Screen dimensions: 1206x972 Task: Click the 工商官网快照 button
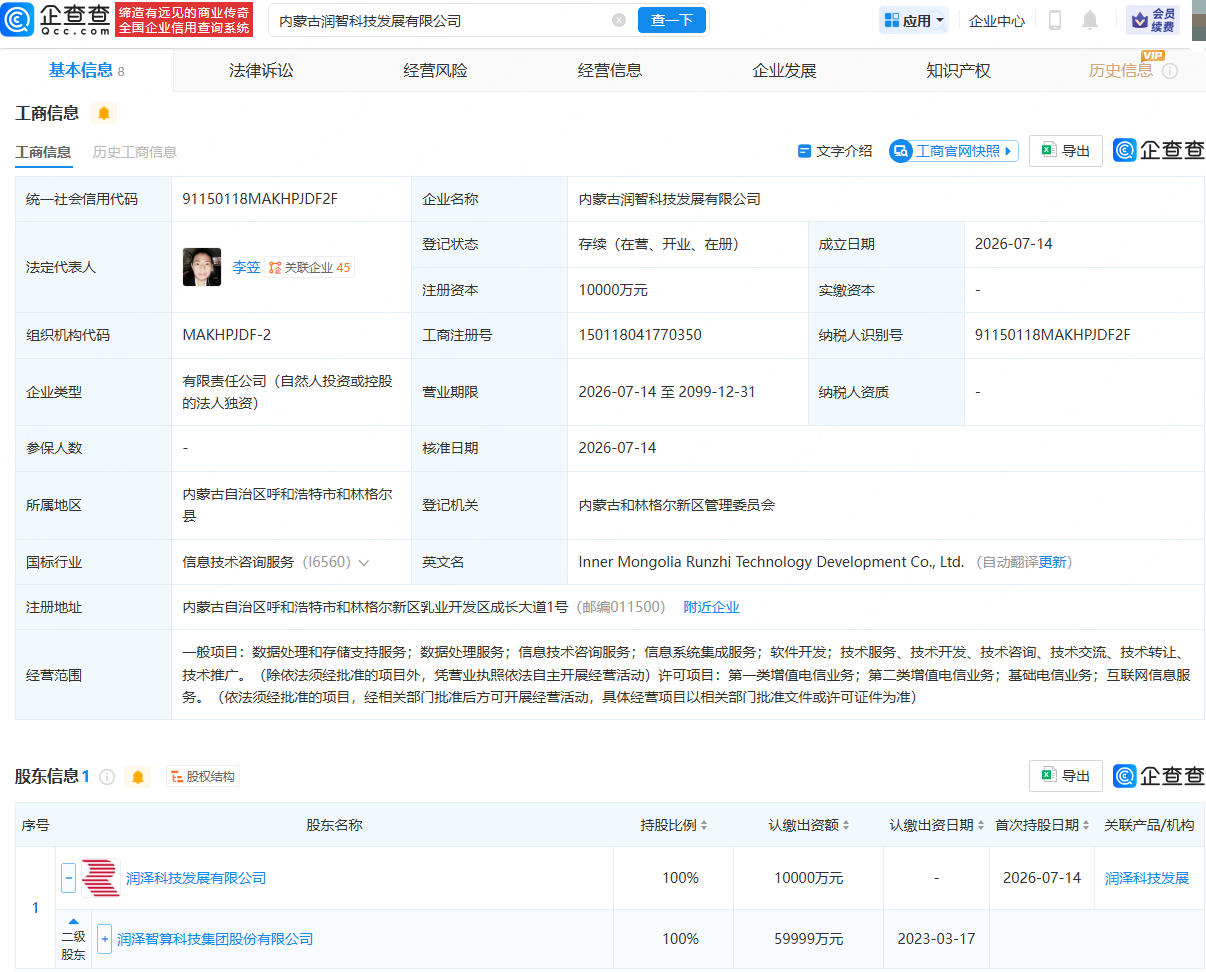954,151
